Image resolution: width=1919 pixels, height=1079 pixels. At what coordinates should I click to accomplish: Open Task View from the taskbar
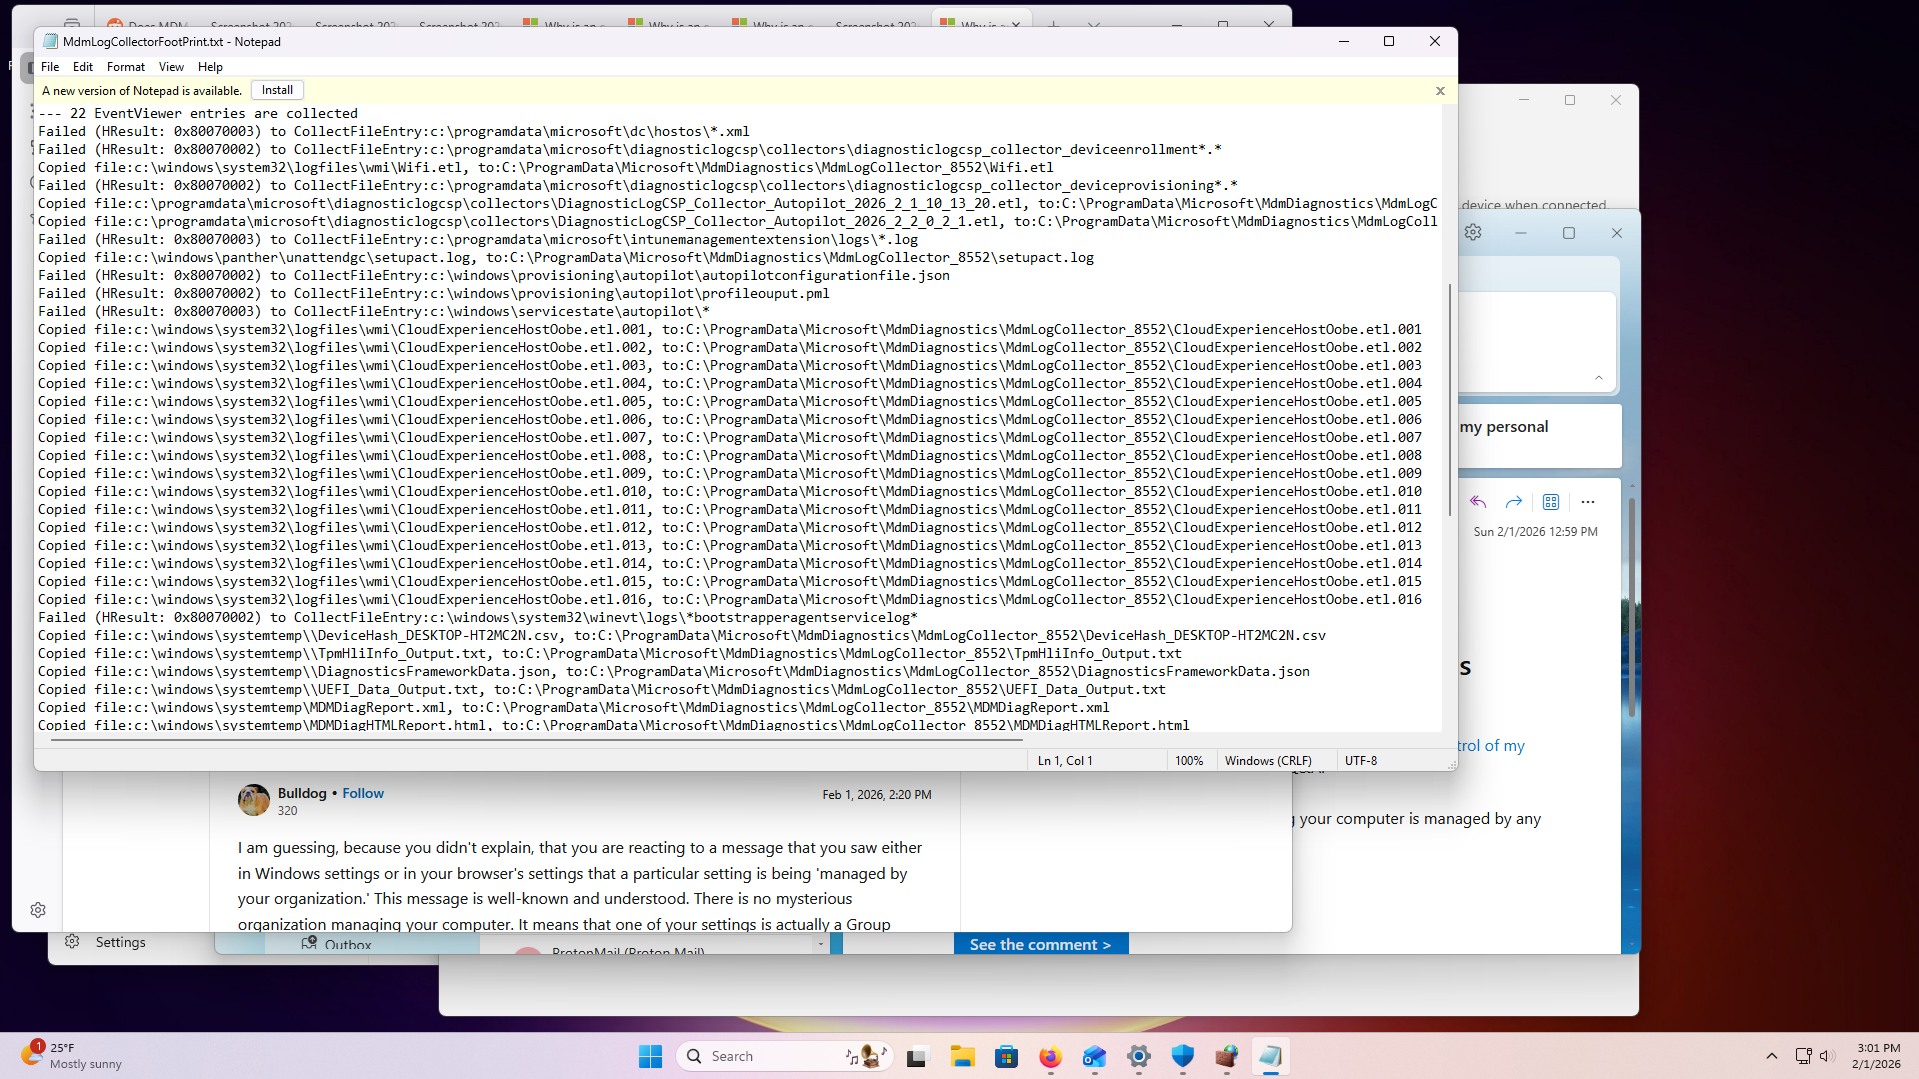[x=917, y=1056]
